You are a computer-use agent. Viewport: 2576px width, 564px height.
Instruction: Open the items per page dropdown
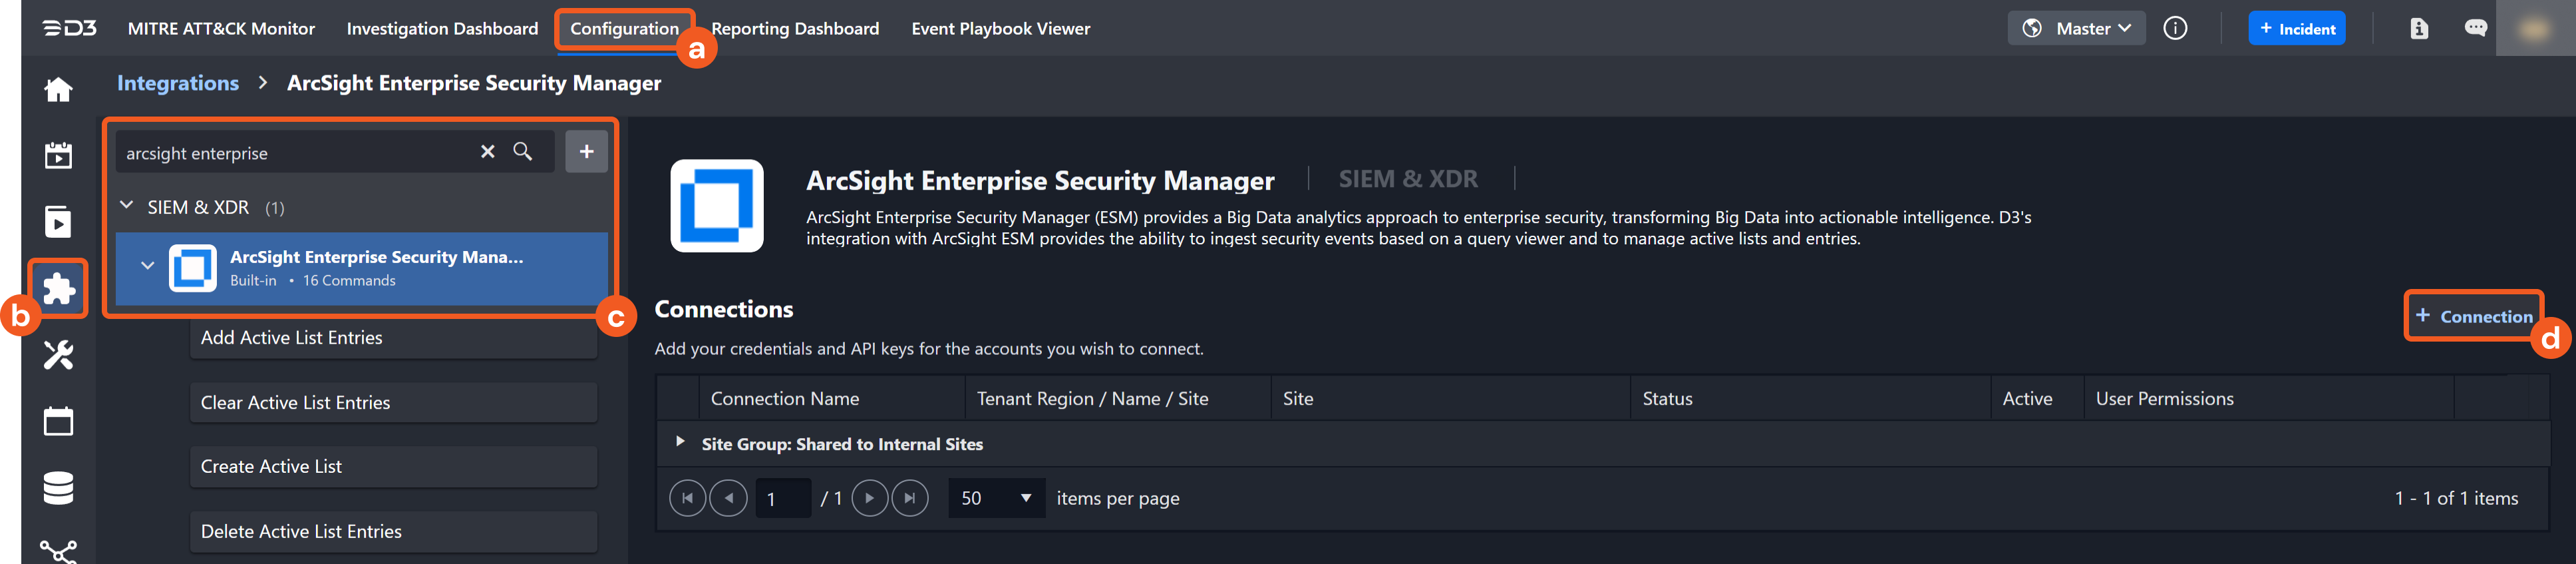click(996, 498)
